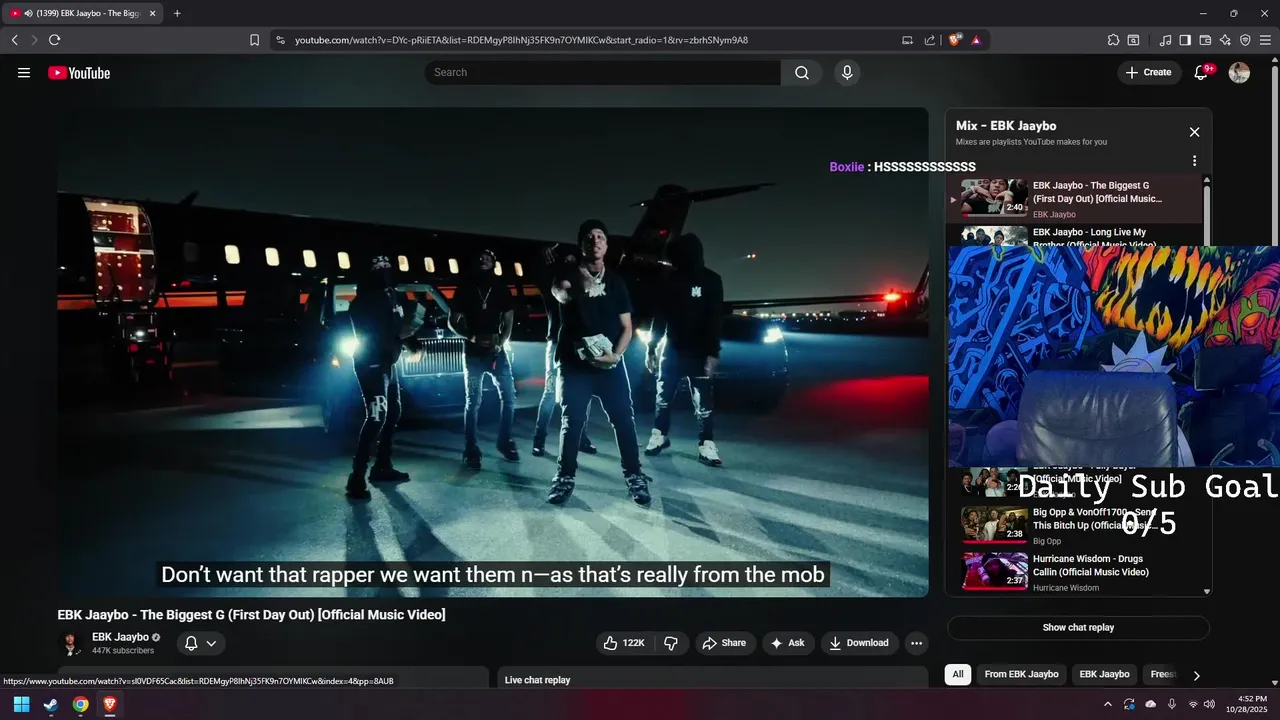
Task: Click the Create button
Action: point(1148,72)
